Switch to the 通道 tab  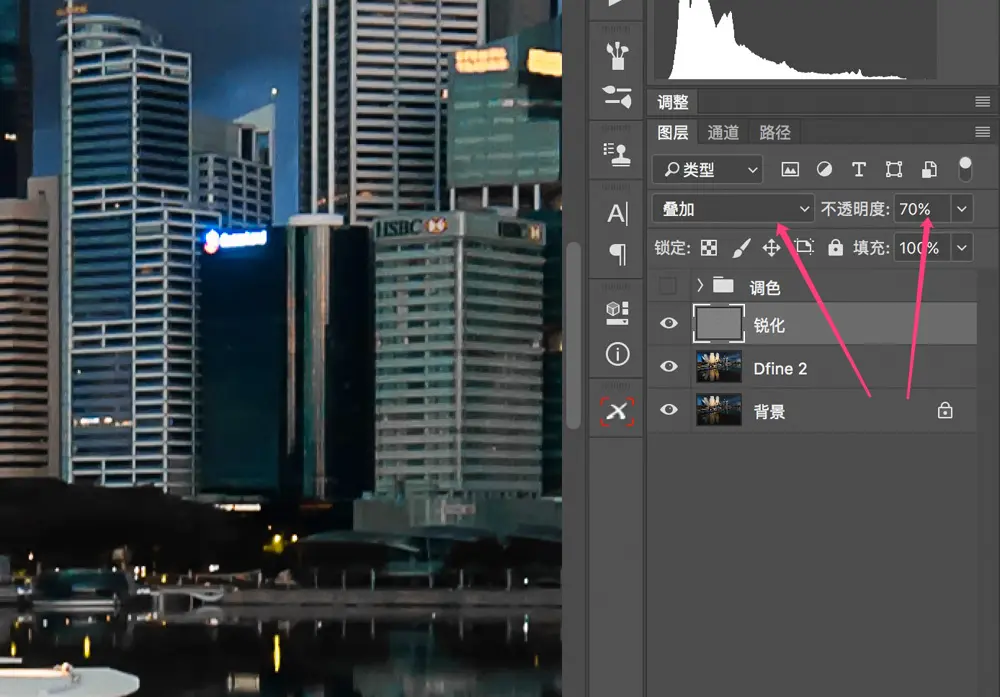click(x=723, y=133)
